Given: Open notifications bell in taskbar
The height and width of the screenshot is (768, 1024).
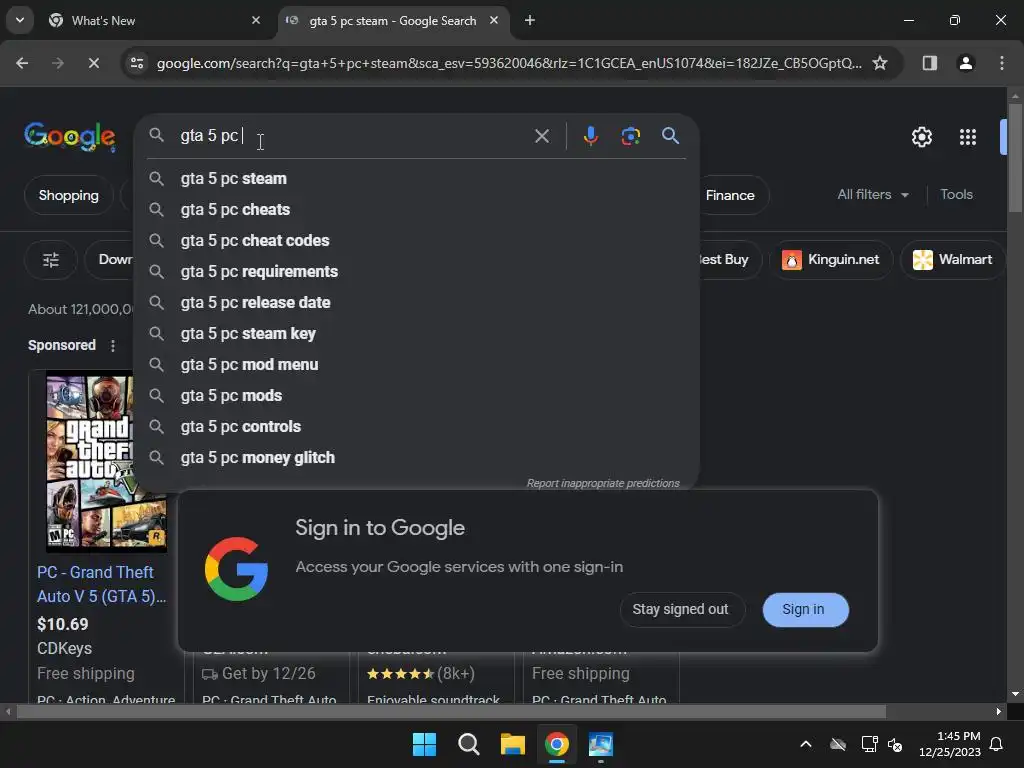Looking at the screenshot, I should coord(996,744).
